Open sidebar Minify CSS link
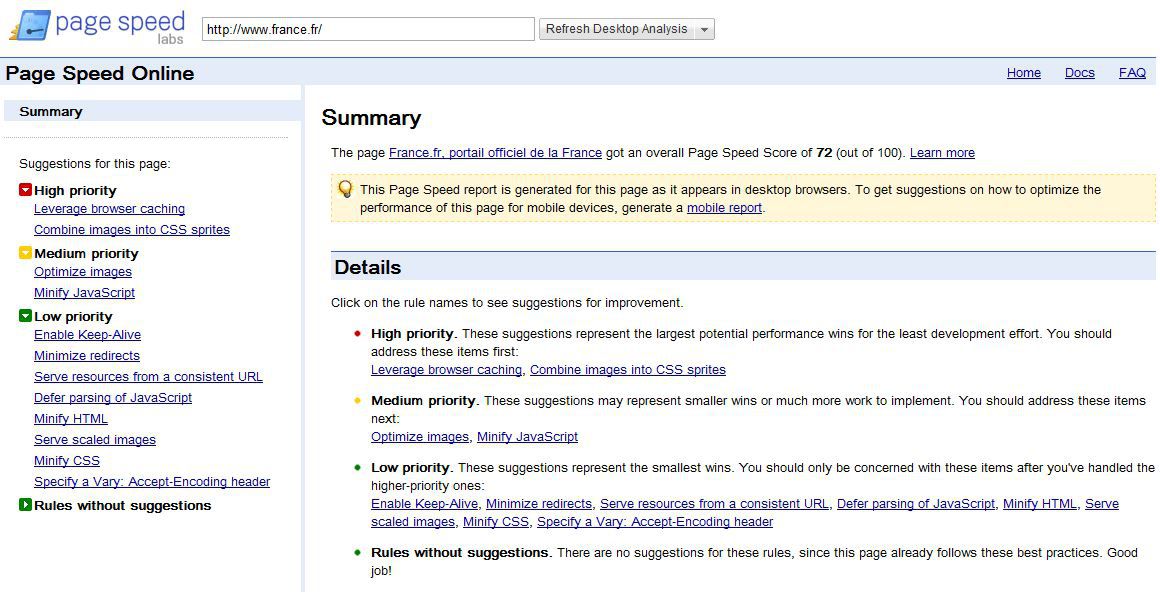The height and width of the screenshot is (603, 1160). (67, 460)
